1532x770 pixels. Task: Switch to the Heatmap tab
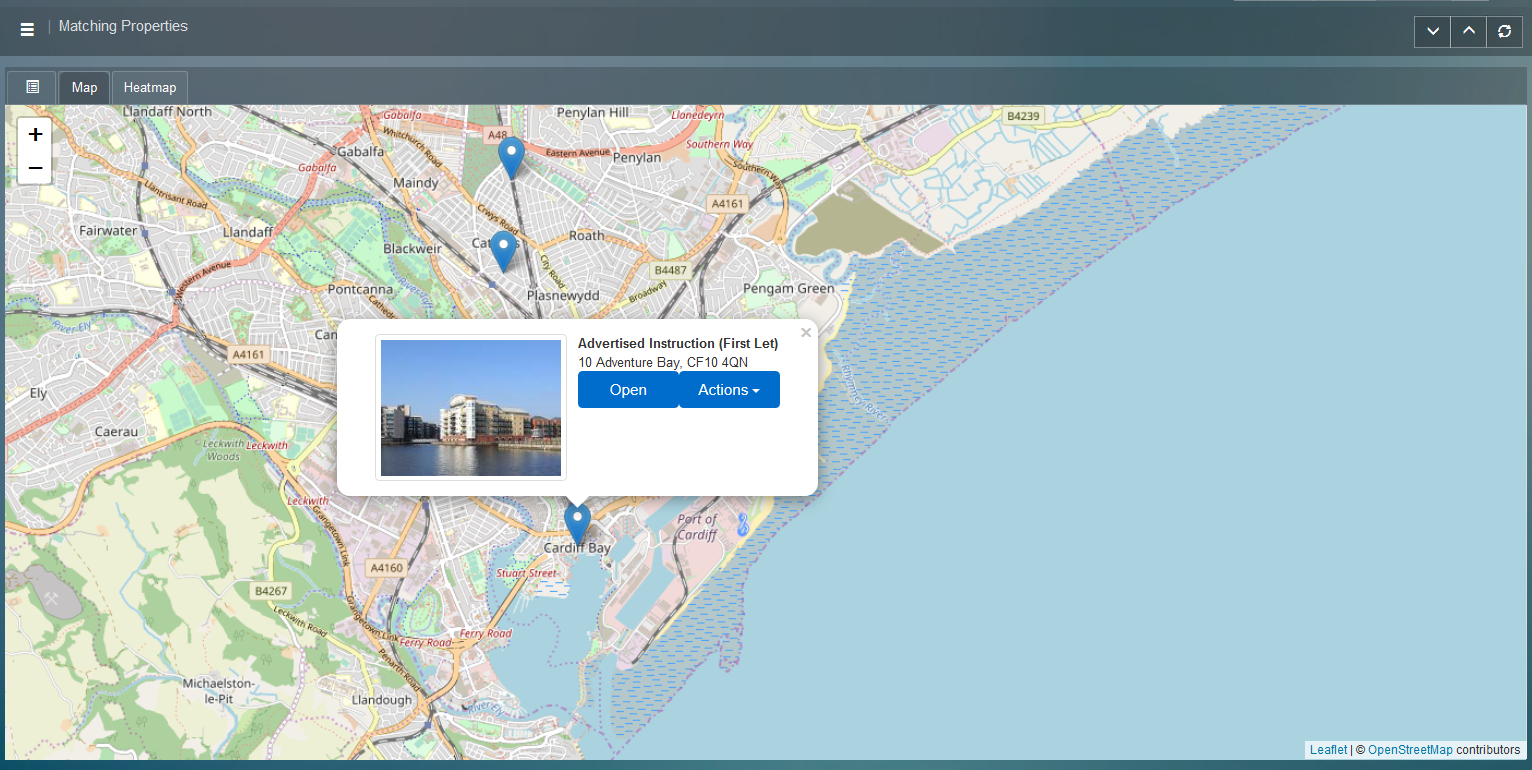(150, 88)
